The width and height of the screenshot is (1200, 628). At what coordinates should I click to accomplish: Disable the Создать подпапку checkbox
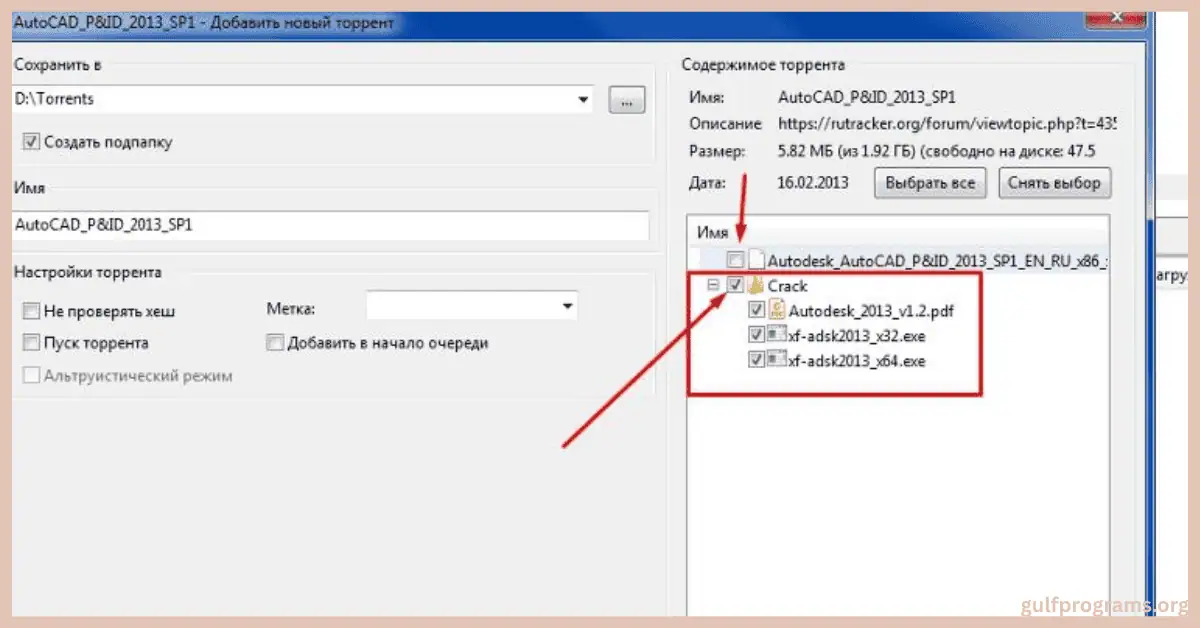click(x=32, y=141)
